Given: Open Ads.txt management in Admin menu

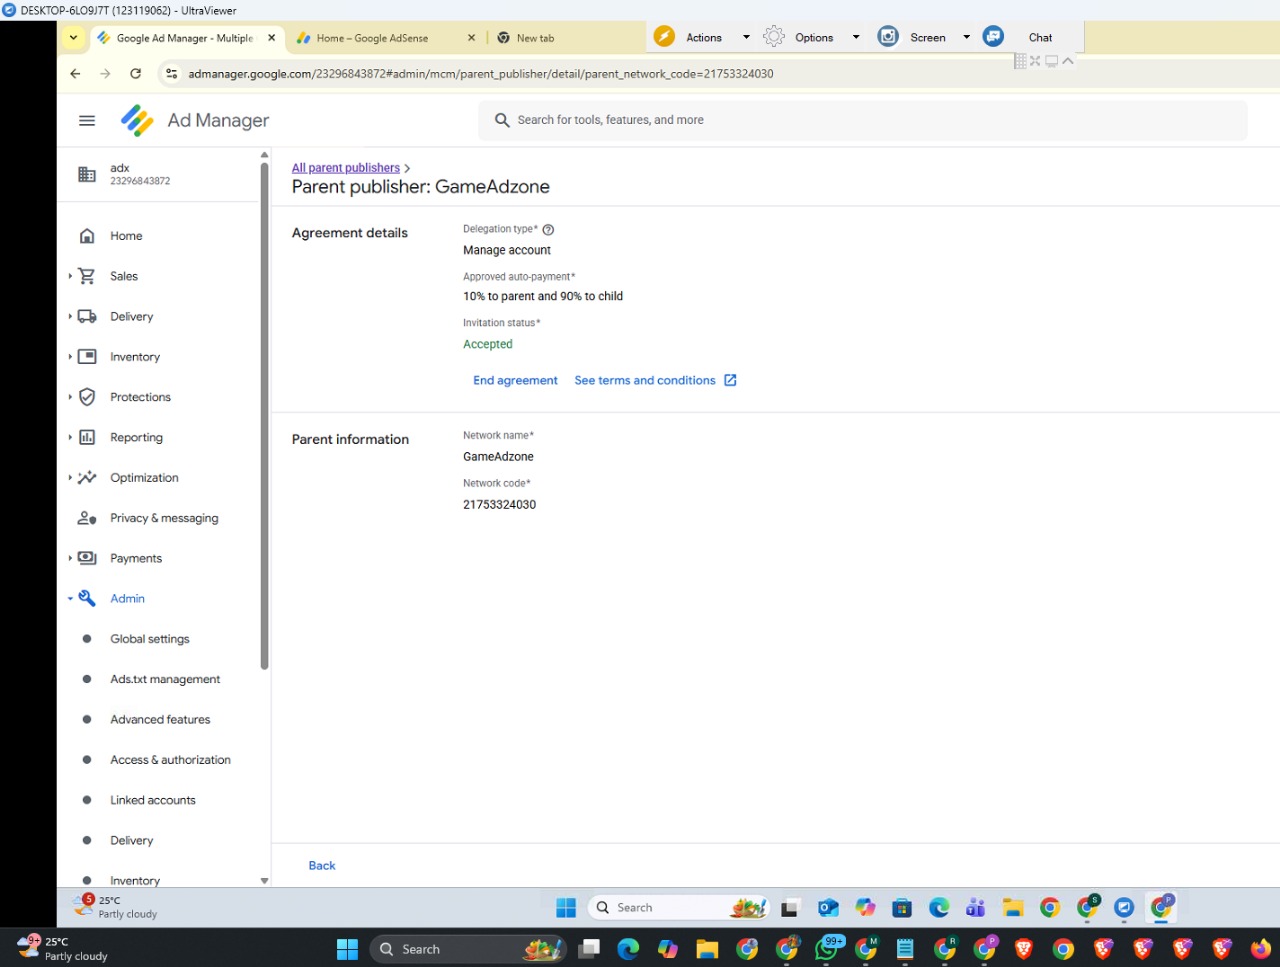Looking at the screenshot, I should (165, 679).
